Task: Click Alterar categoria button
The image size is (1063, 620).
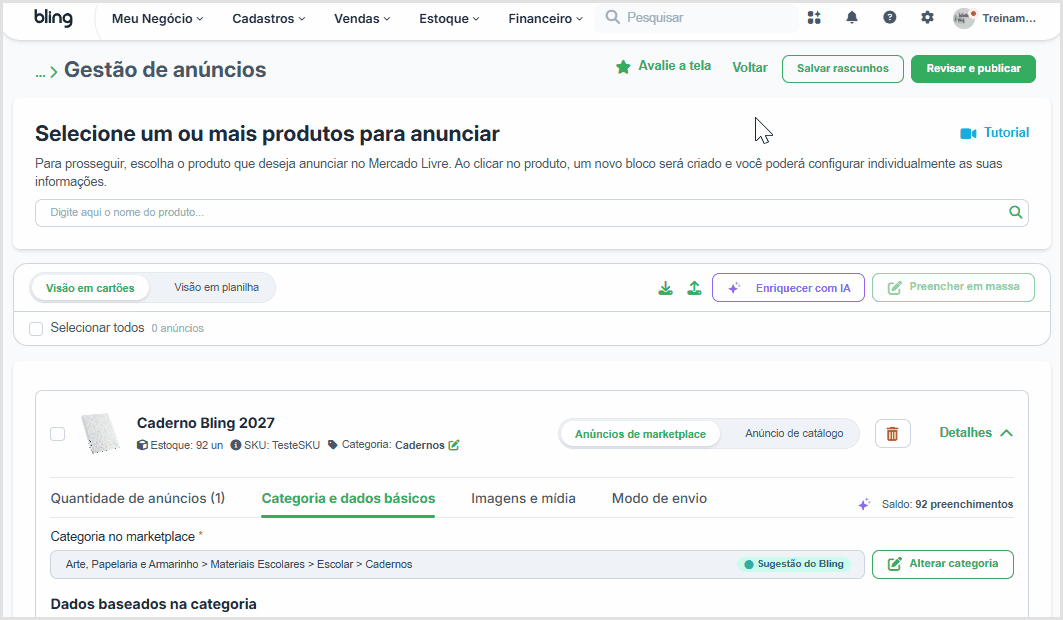Action: tap(943, 564)
